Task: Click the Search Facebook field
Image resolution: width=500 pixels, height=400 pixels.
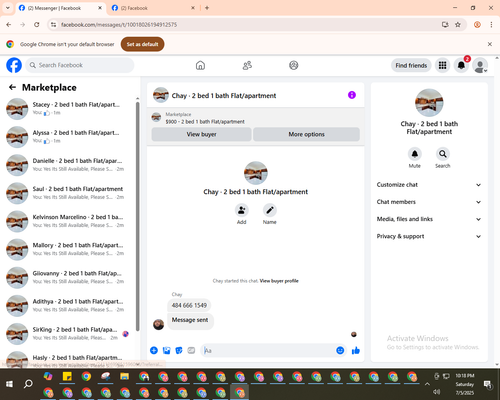Action: (80, 65)
